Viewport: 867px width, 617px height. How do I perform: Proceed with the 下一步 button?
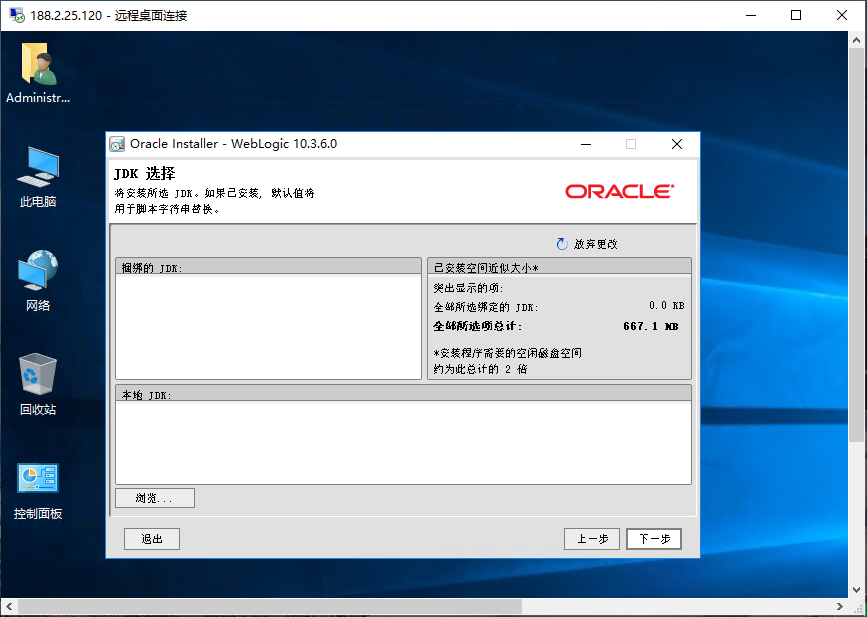[654, 539]
